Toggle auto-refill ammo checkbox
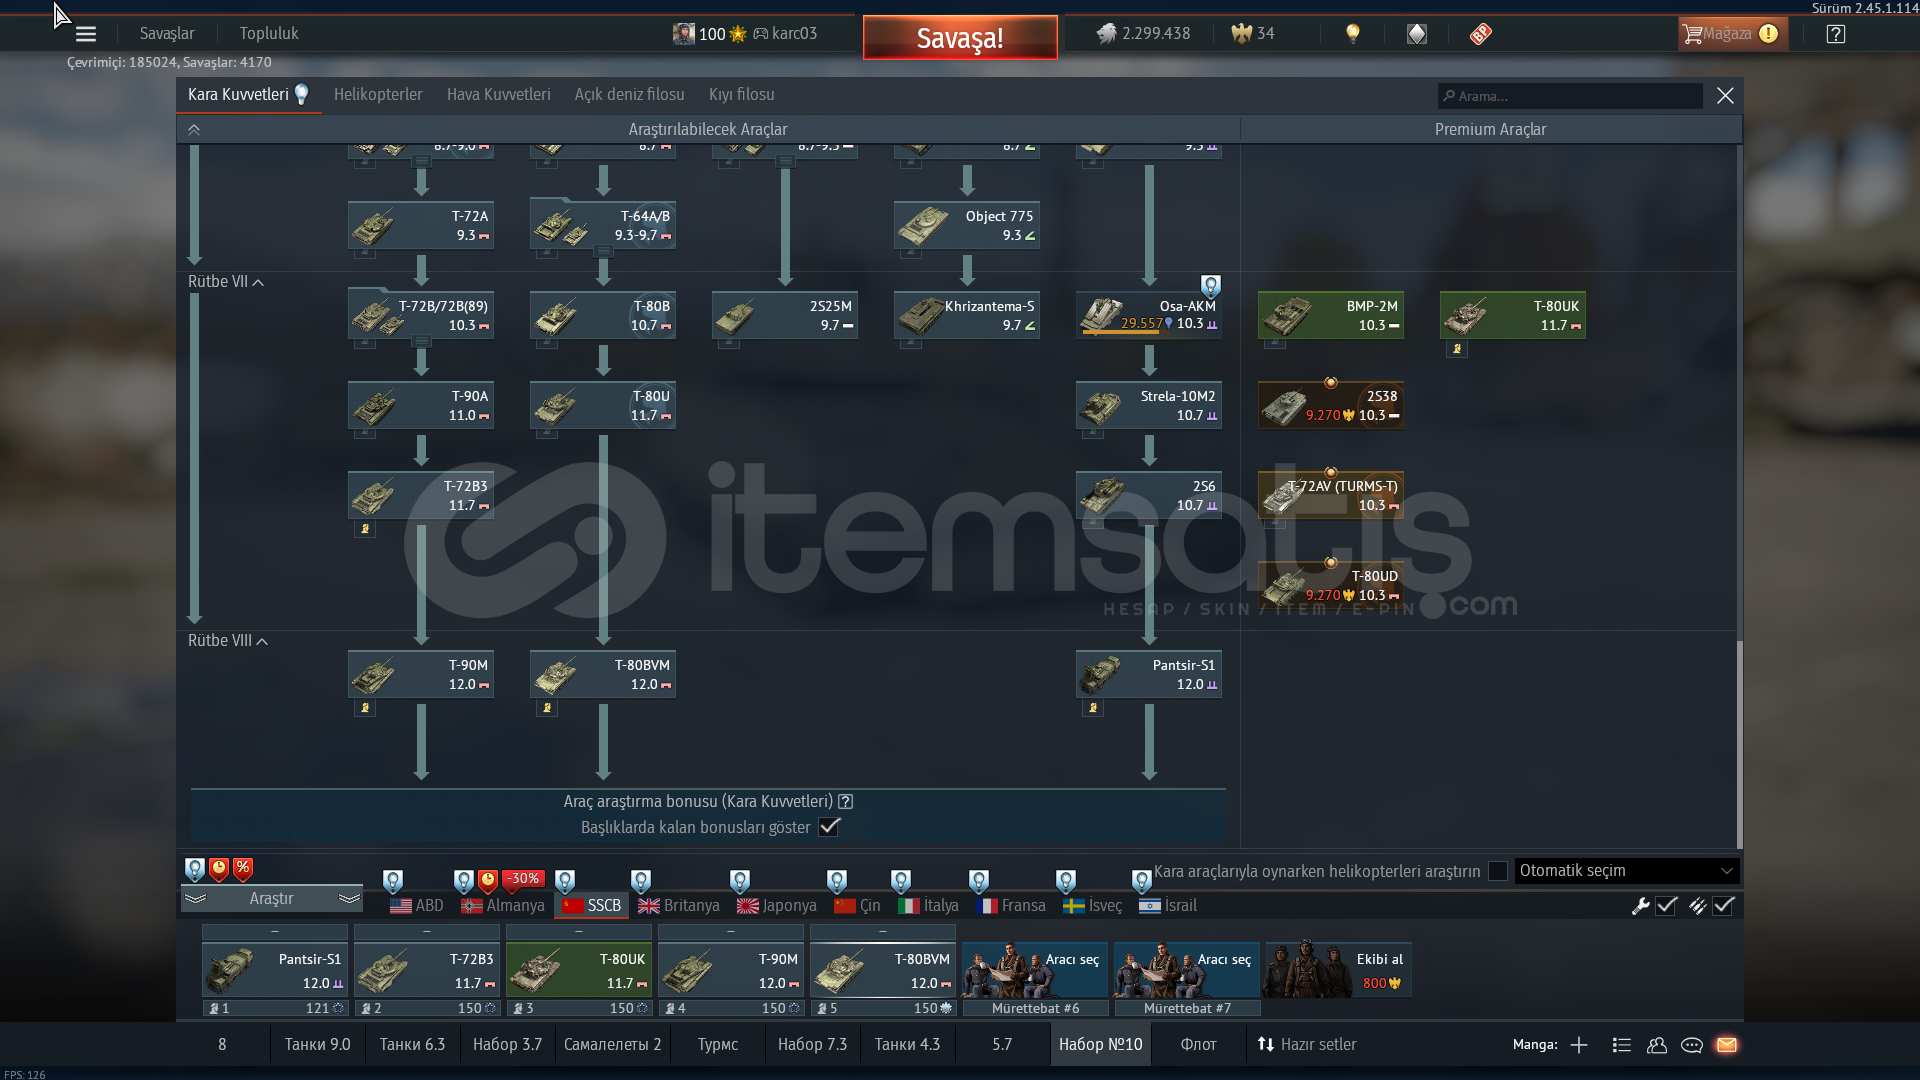 point(1723,906)
